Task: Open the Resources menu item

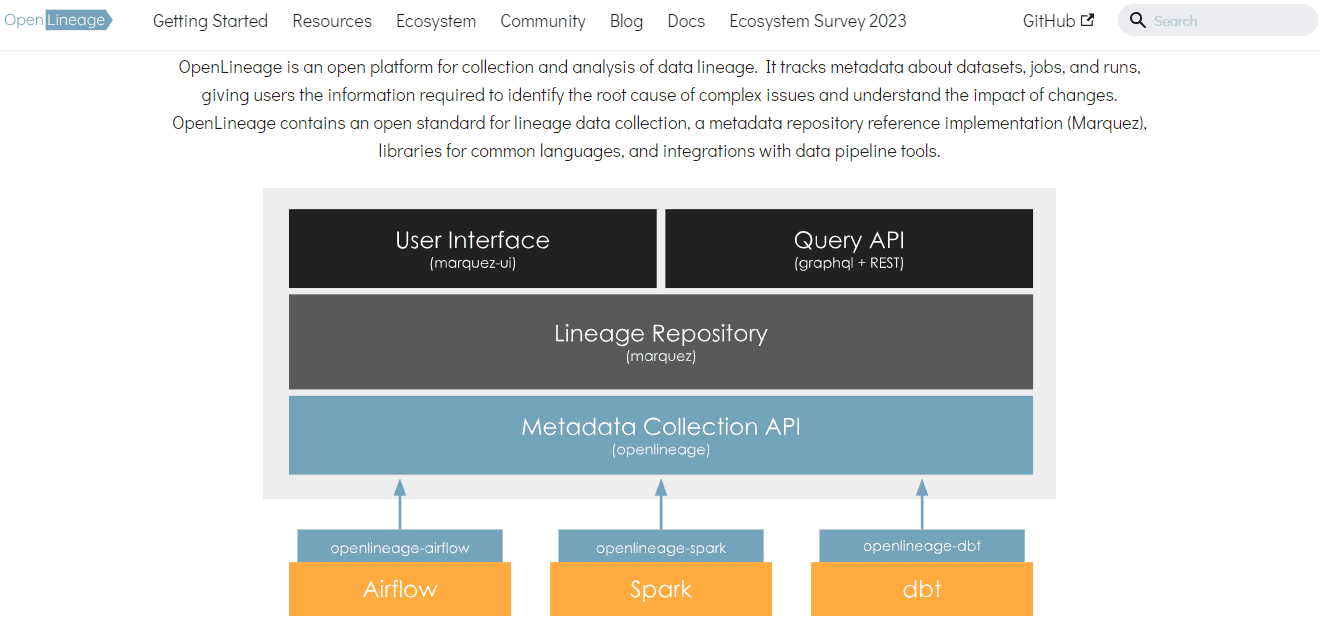Action: coord(332,21)
